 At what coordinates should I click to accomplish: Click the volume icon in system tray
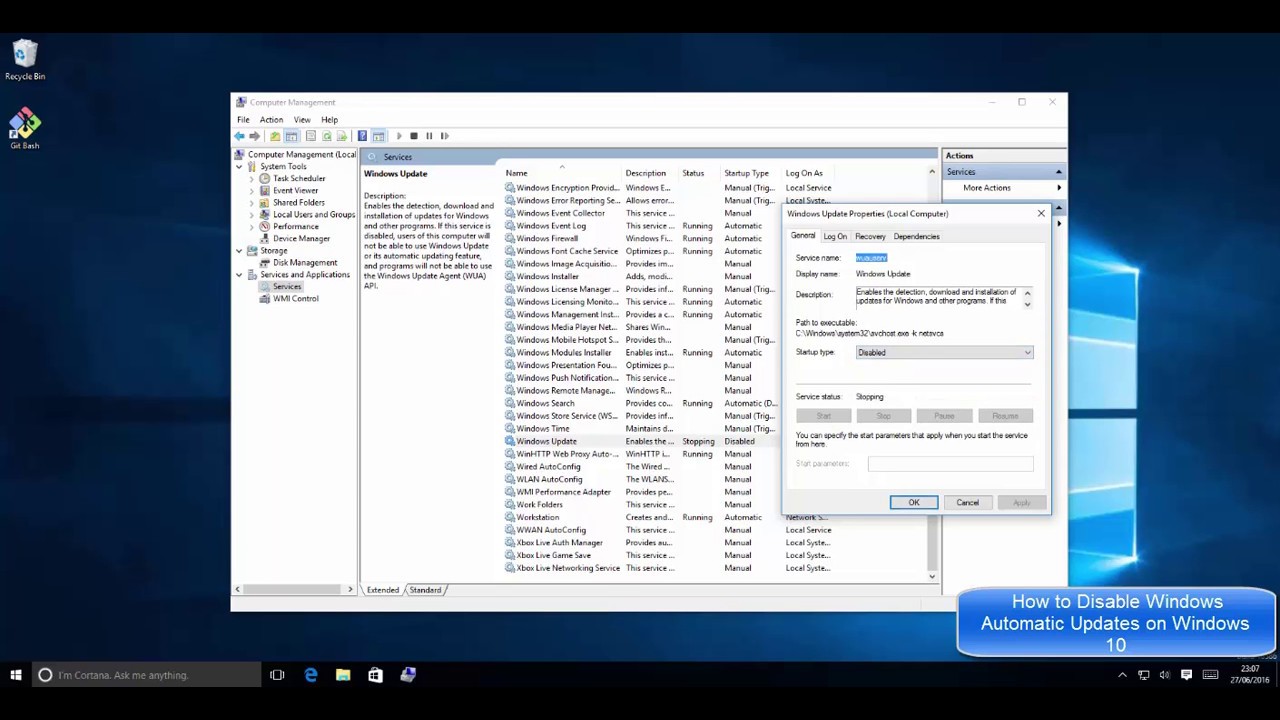[1164, 675]
